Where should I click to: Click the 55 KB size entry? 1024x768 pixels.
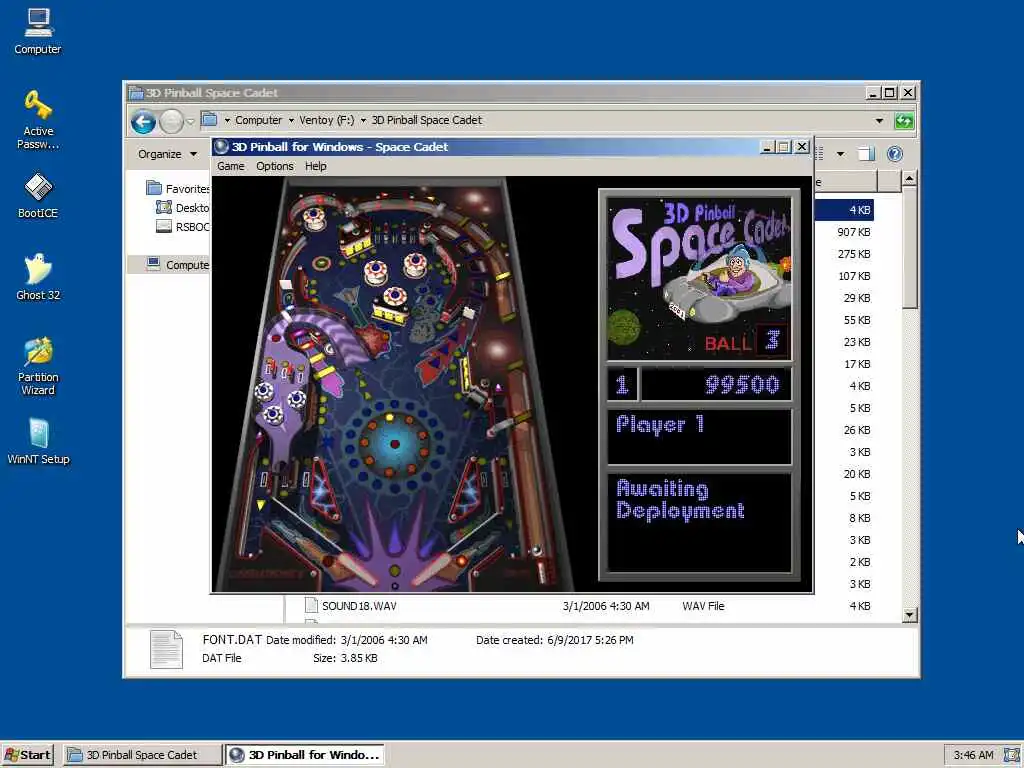pyautogui.click(x=857, y=320)
